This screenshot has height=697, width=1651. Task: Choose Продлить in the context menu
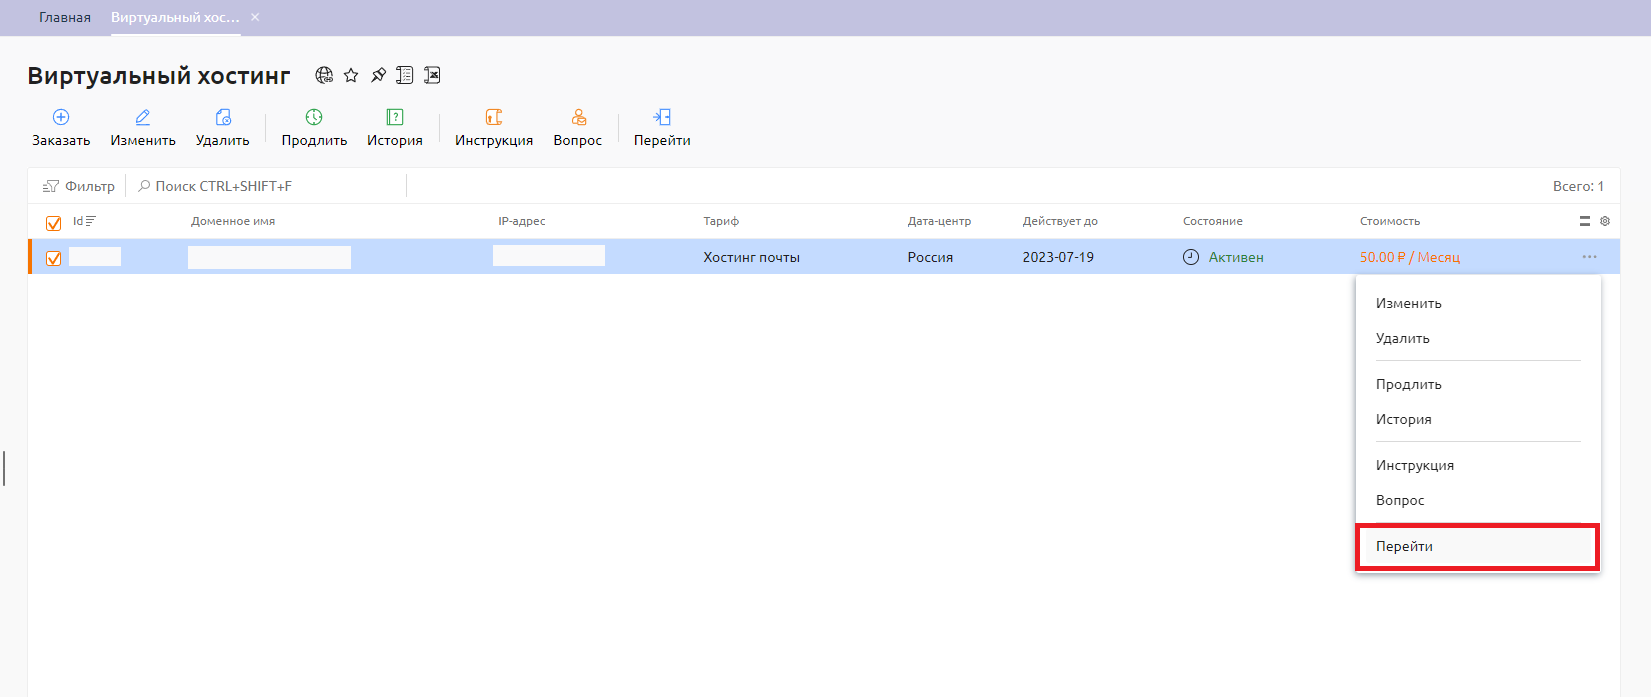pos(1478,384)
